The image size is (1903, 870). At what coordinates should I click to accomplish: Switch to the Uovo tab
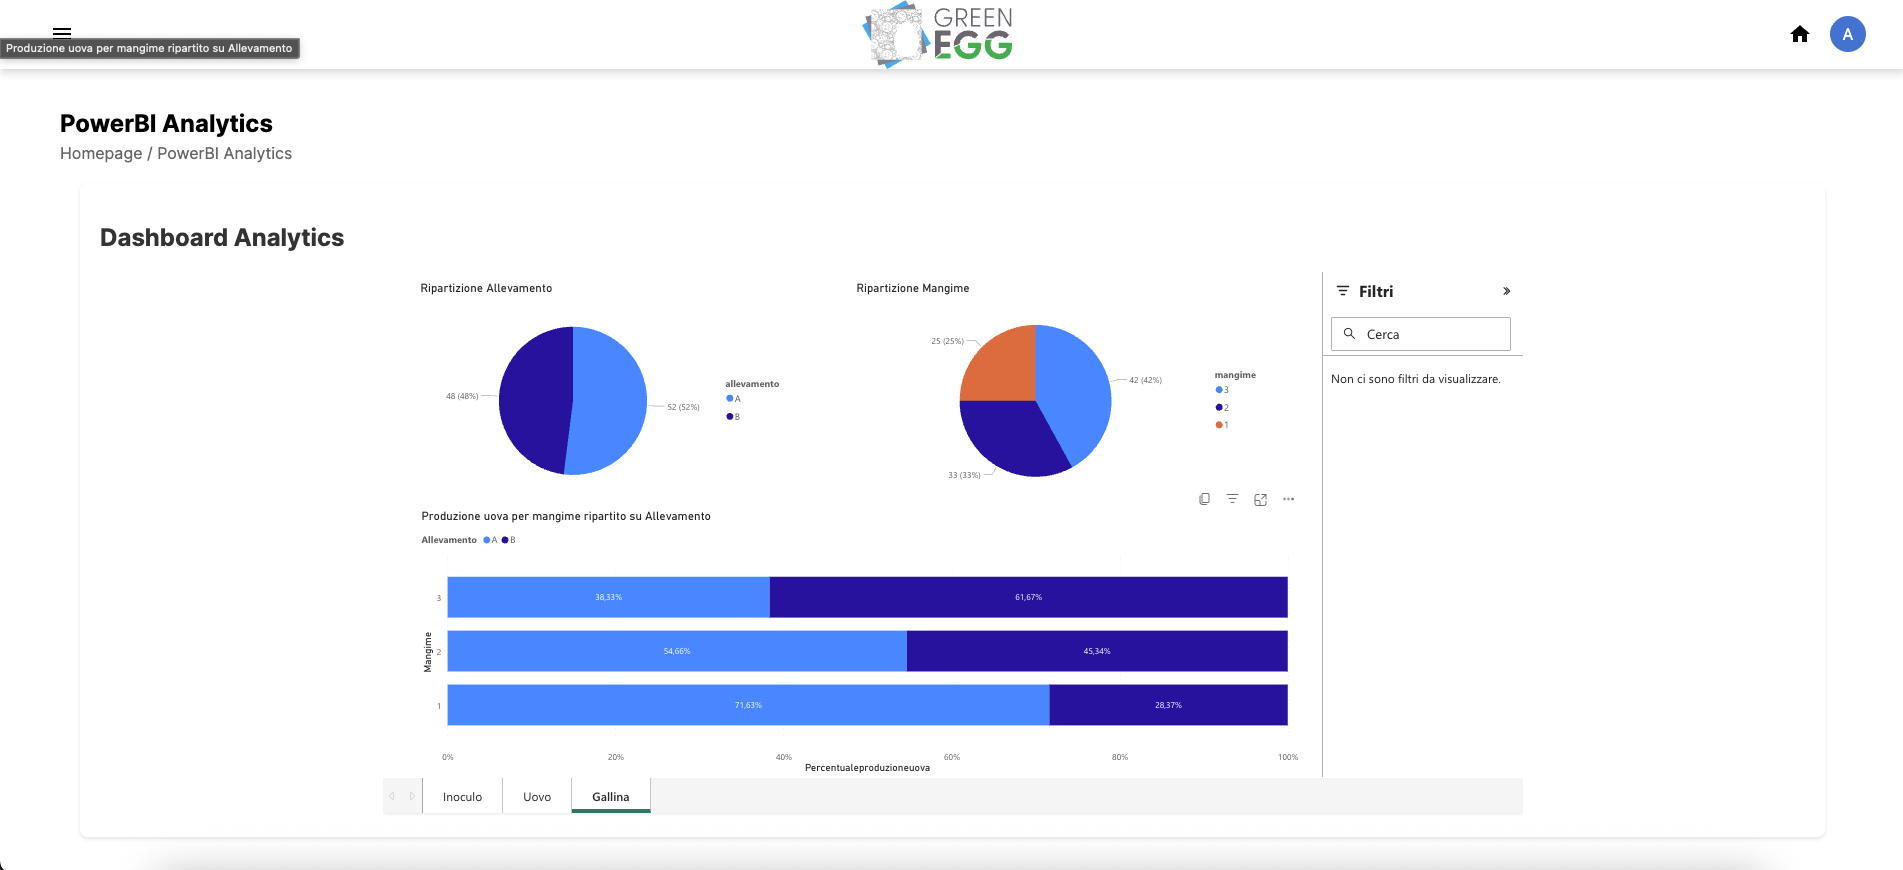click(x=537, y=797)
